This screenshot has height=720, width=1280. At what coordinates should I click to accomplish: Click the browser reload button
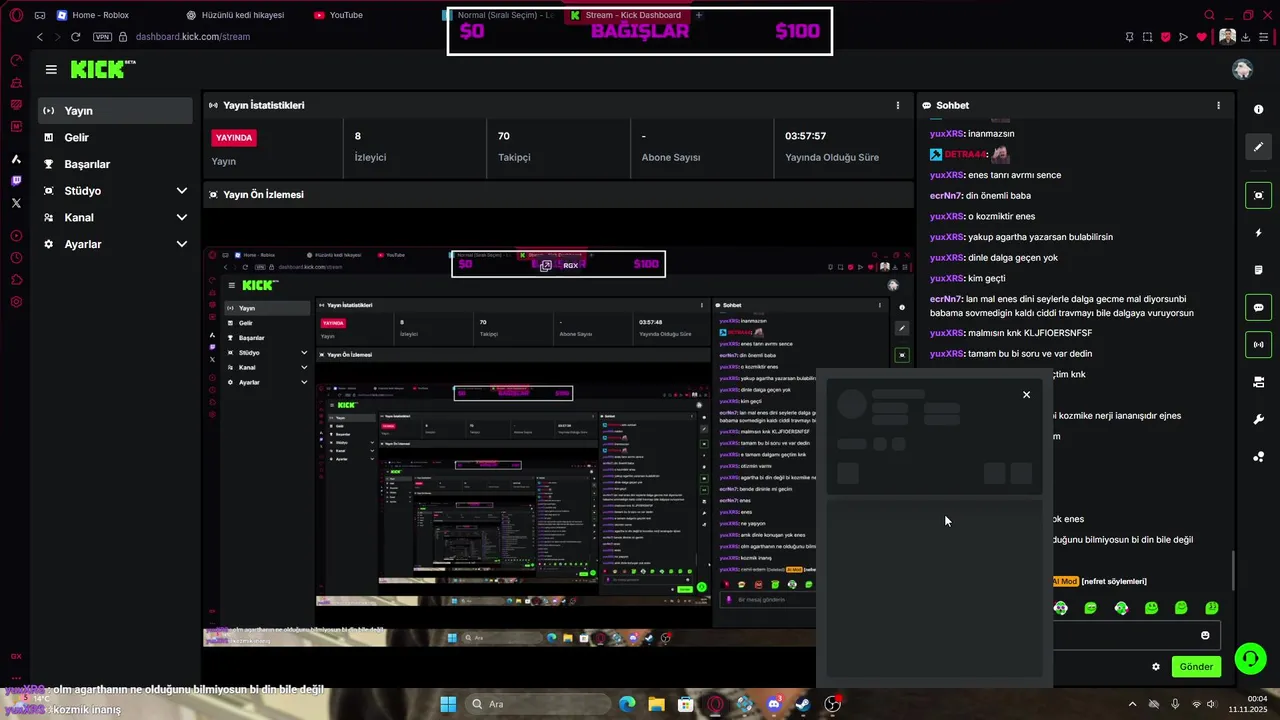(75, 37)
